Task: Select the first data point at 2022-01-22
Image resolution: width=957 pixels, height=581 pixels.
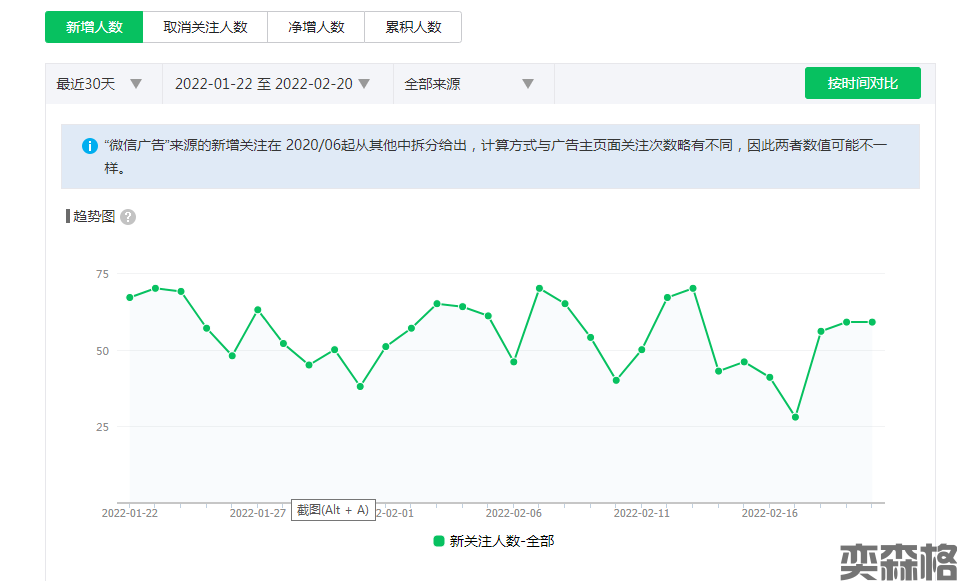Action: coord(130,297)
